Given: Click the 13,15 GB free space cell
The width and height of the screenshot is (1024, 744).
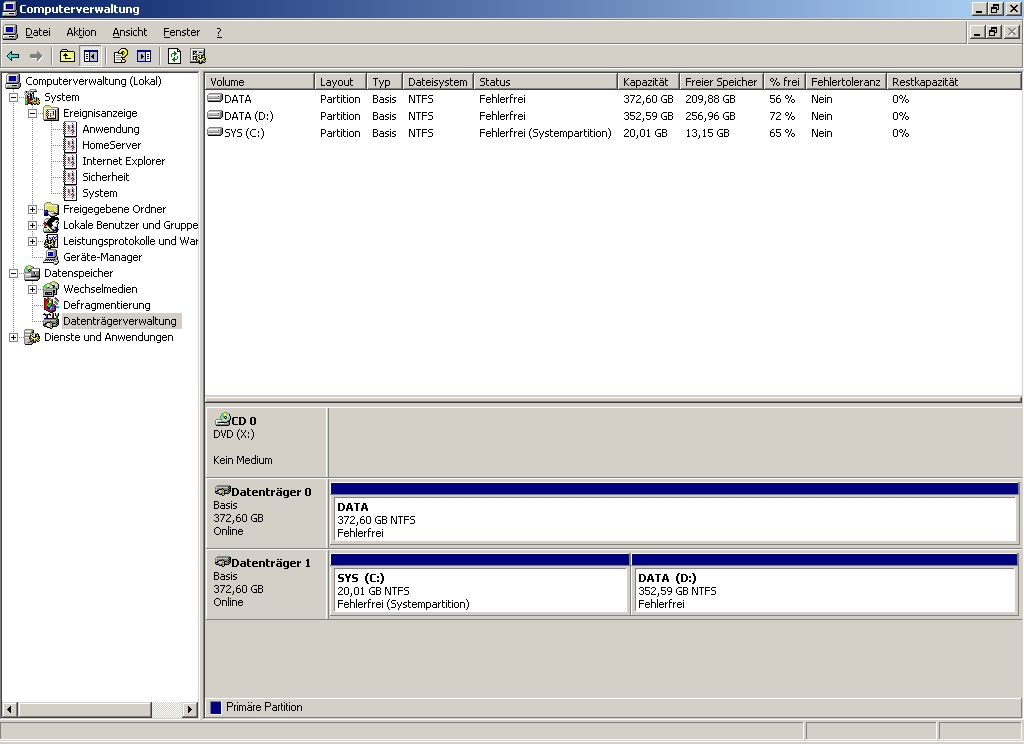Looking at the screenshot, I should [707, 133].
